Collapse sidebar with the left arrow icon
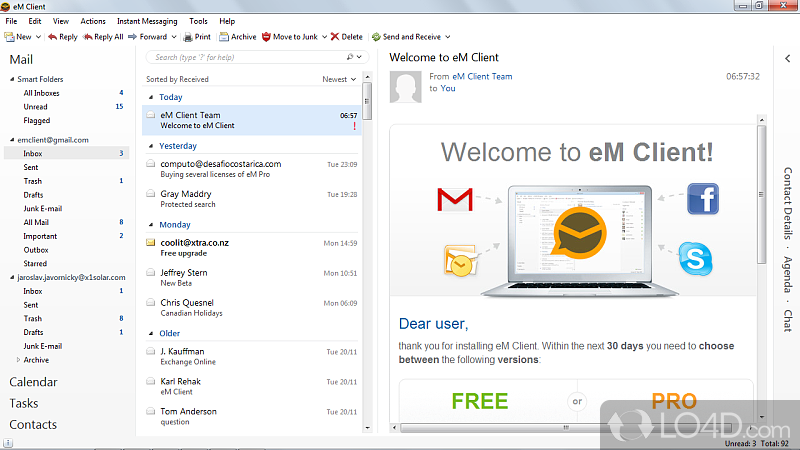Viewport: 800px width, 450px height. coord(787,59)
